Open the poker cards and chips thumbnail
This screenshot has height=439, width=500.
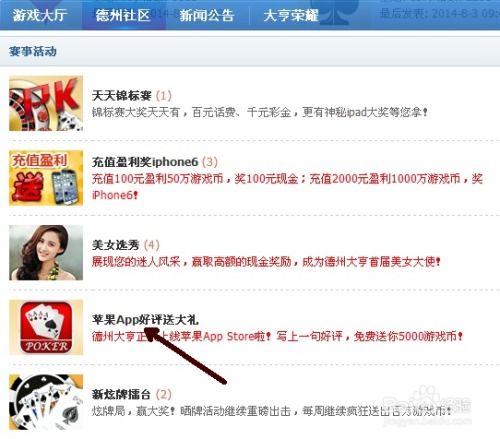[46, 402]
